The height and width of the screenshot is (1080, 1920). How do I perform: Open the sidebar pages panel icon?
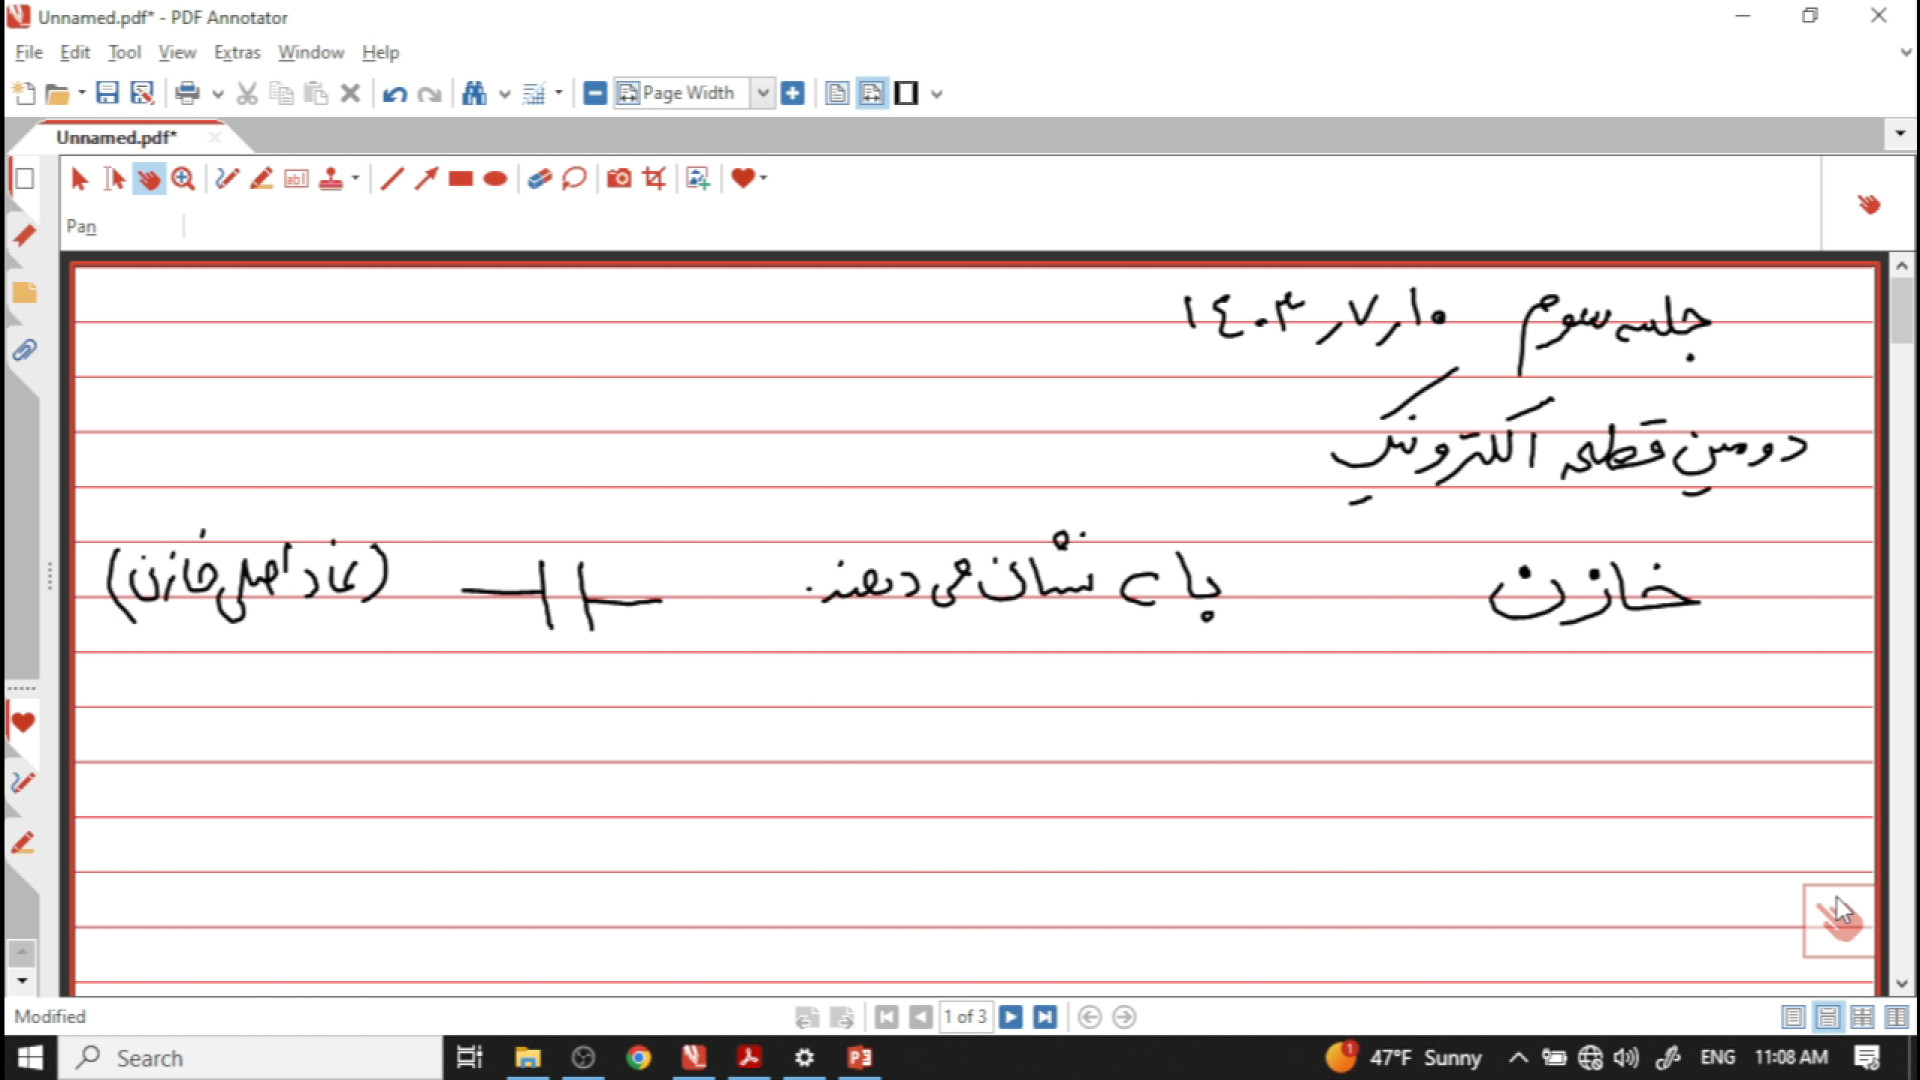click(24, 179)
